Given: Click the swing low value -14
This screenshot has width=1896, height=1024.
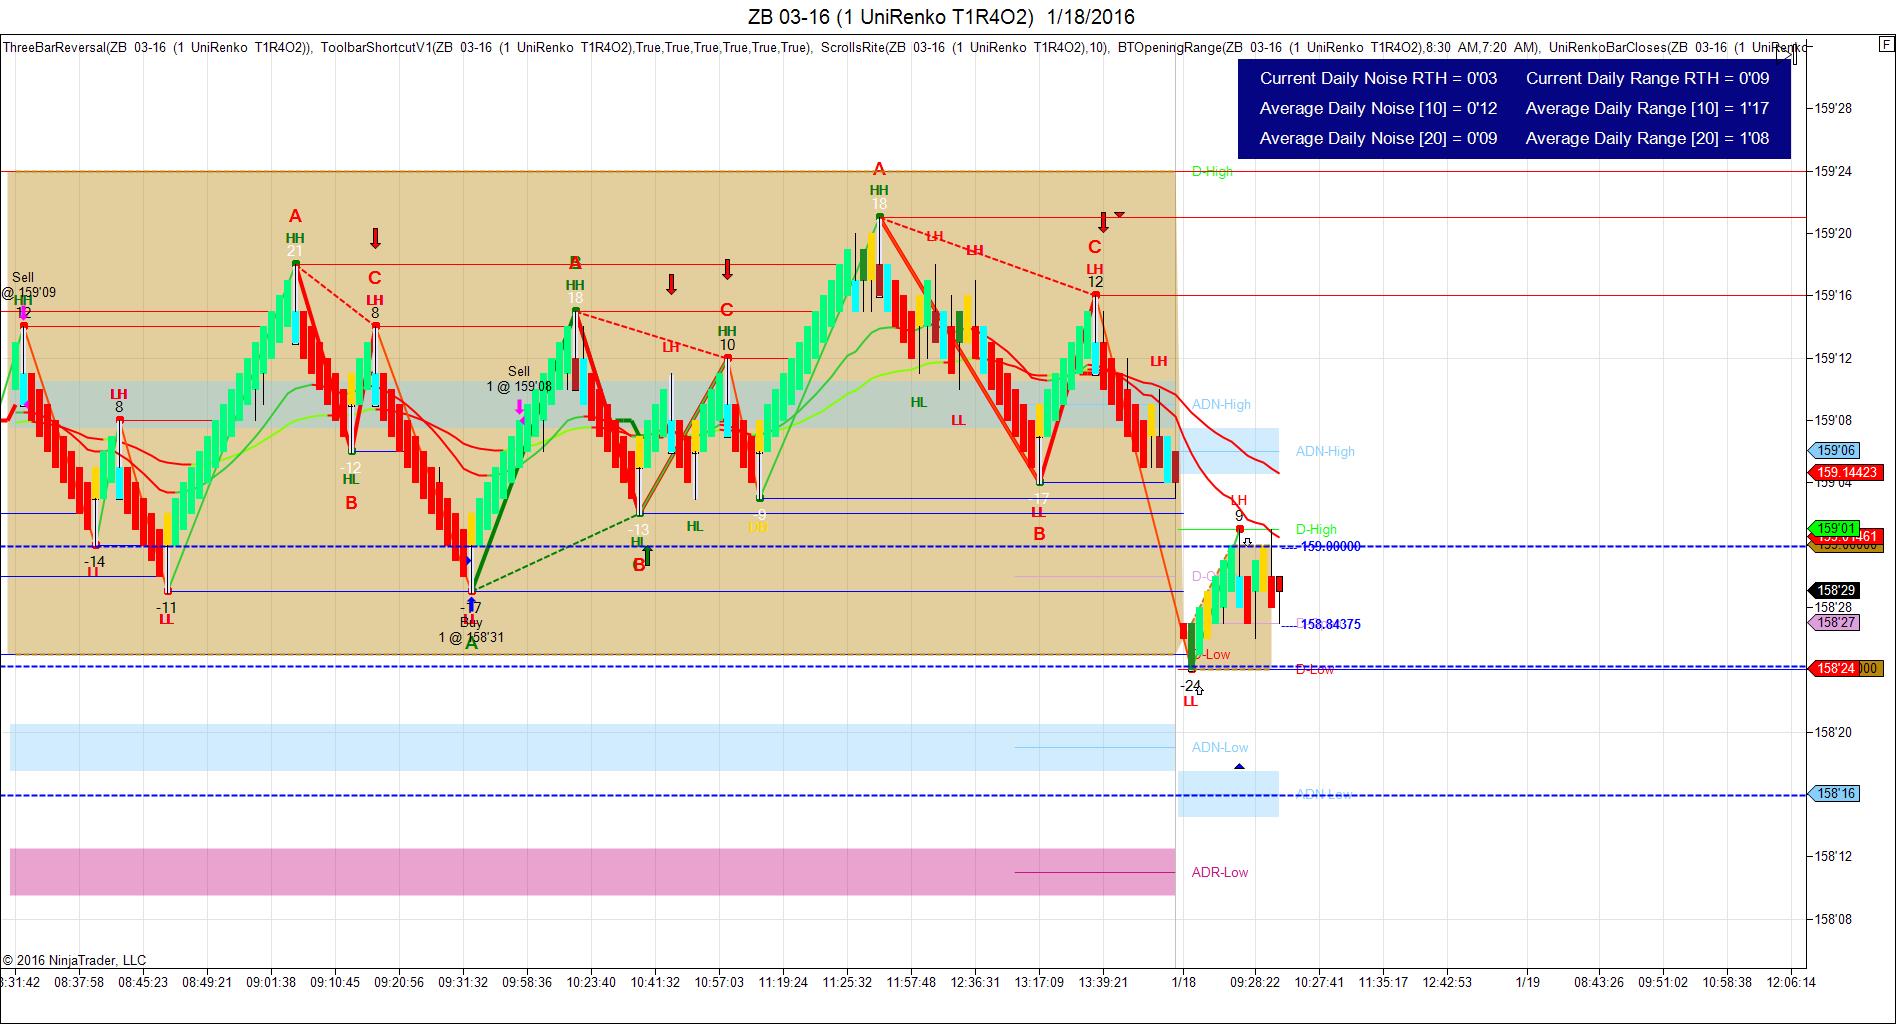Looking at the screenshot, I should point(94,561).
